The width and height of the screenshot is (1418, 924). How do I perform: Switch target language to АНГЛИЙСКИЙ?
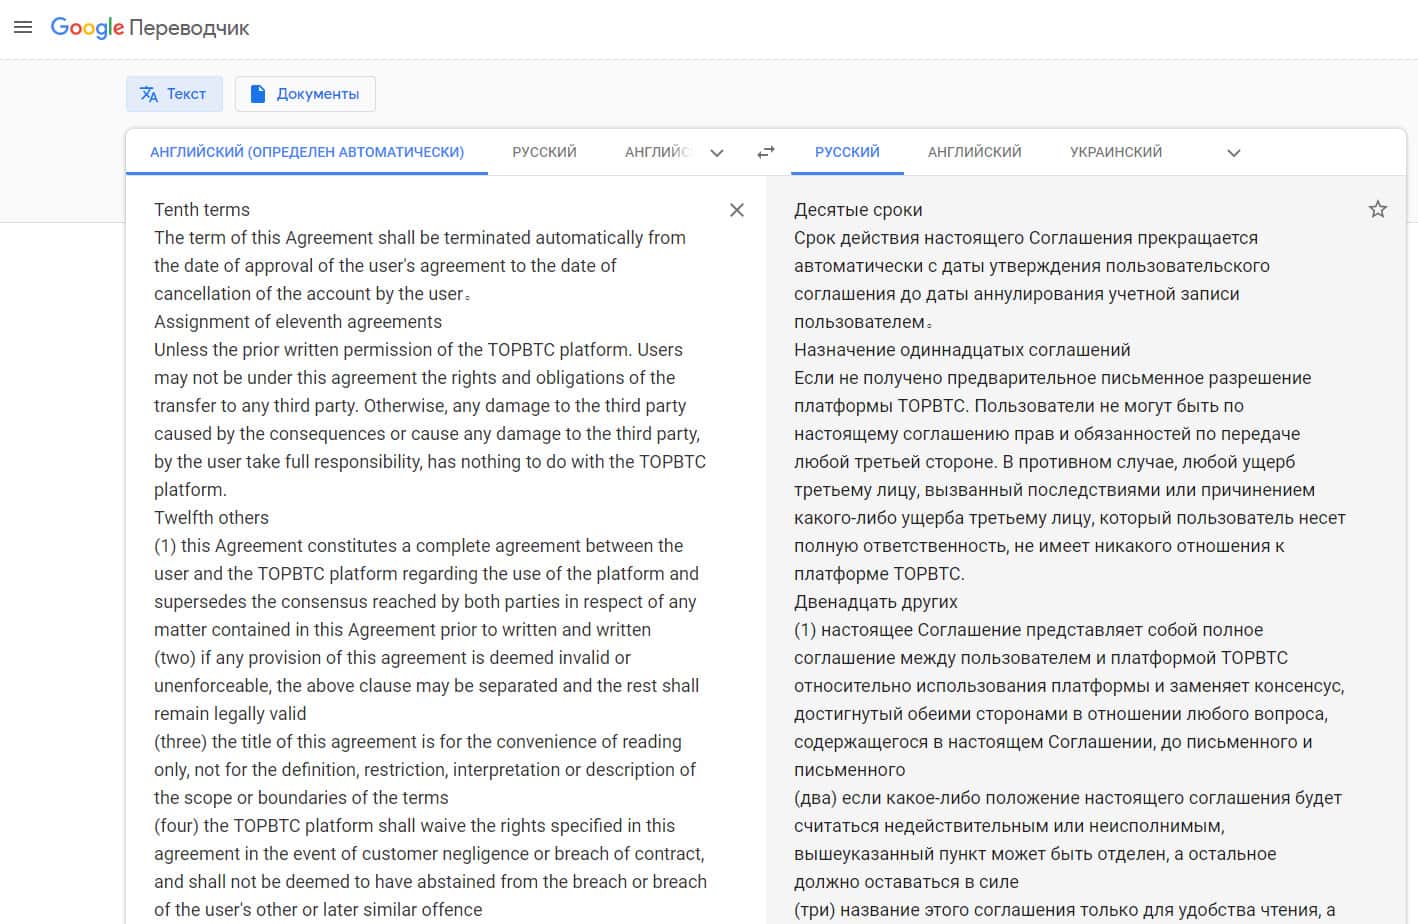click(975, 152)
